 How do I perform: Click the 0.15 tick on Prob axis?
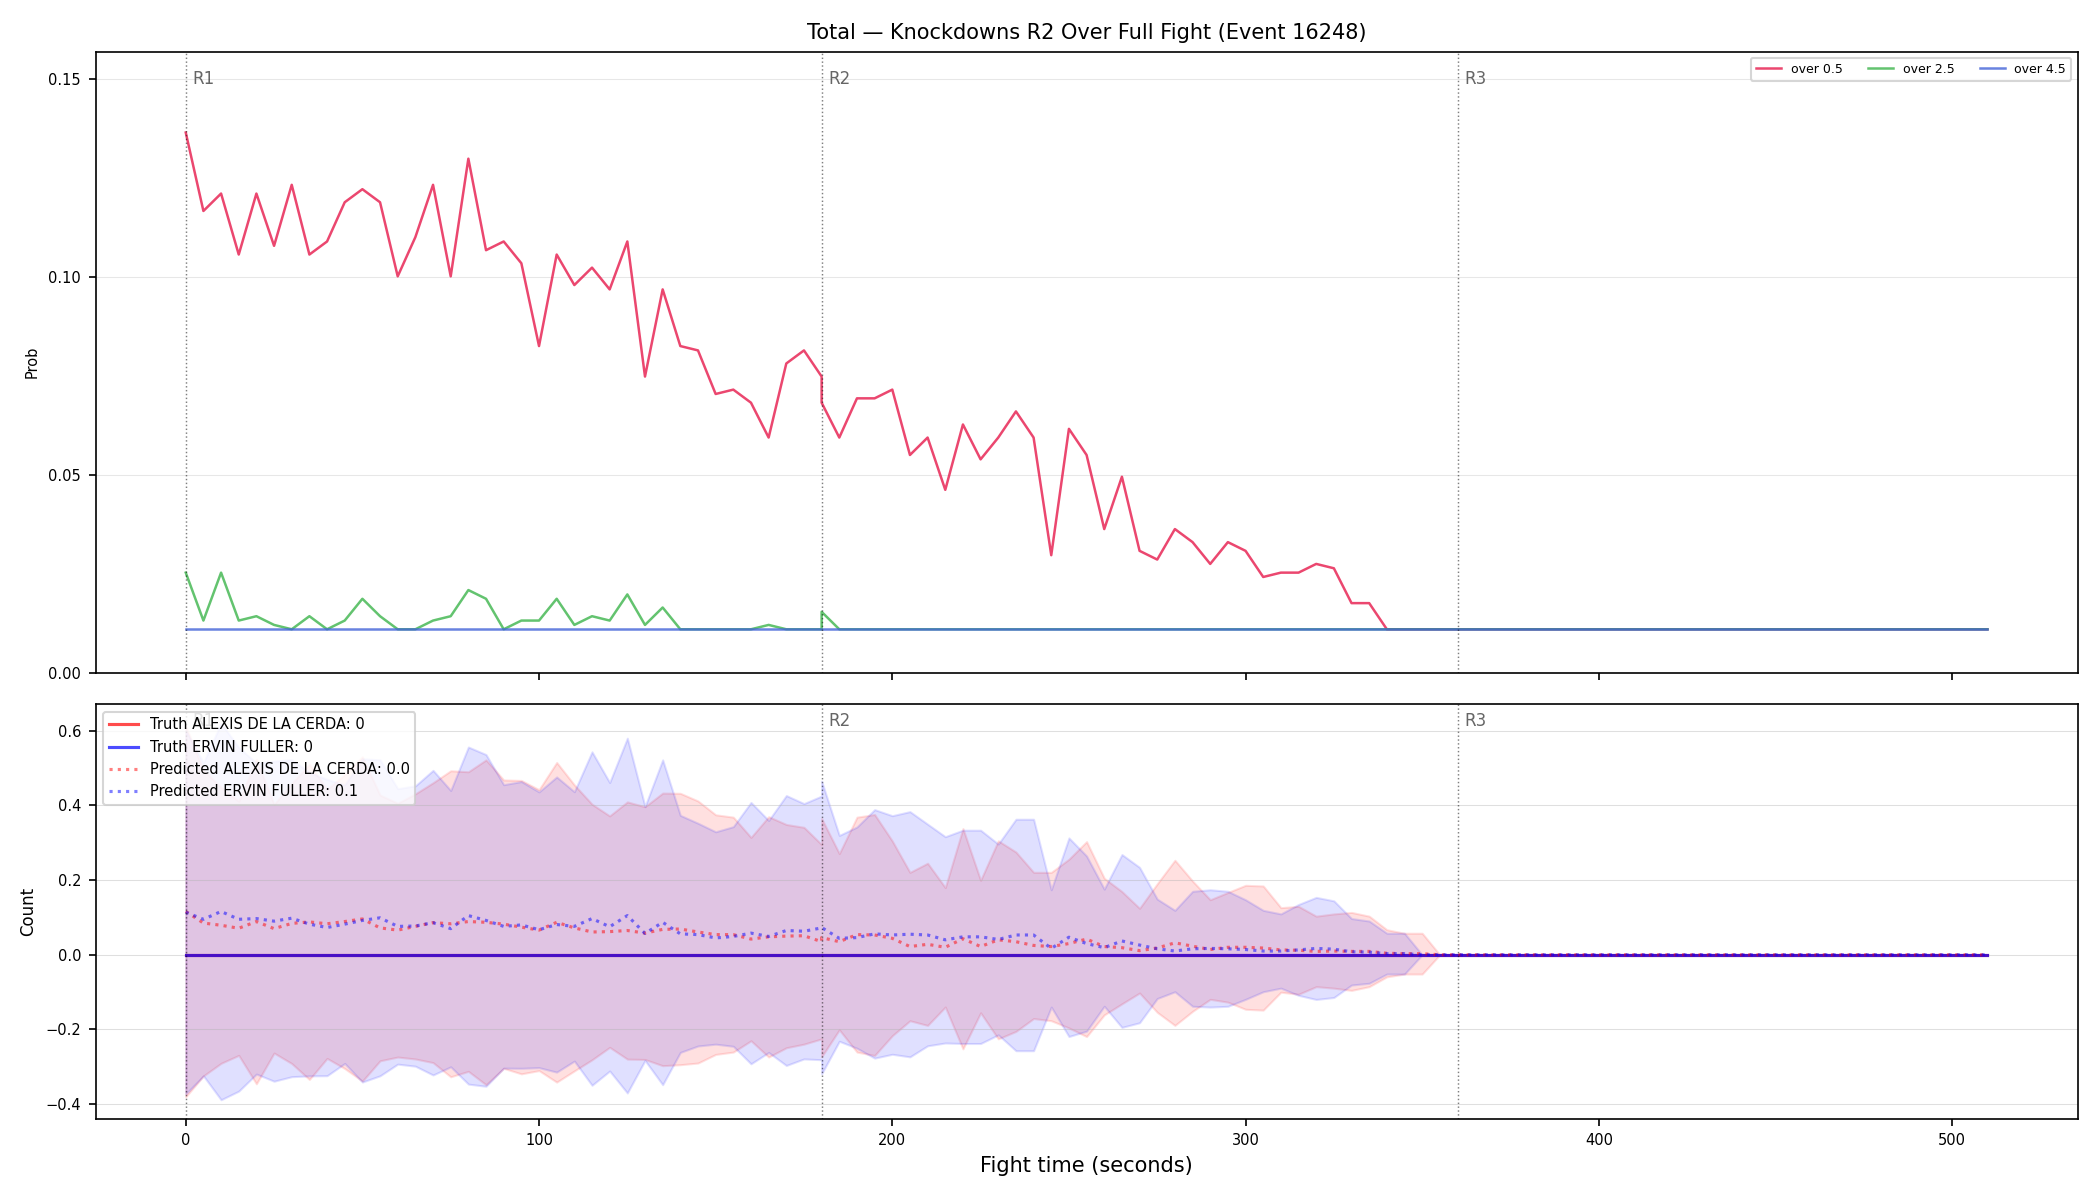point(66,80)
